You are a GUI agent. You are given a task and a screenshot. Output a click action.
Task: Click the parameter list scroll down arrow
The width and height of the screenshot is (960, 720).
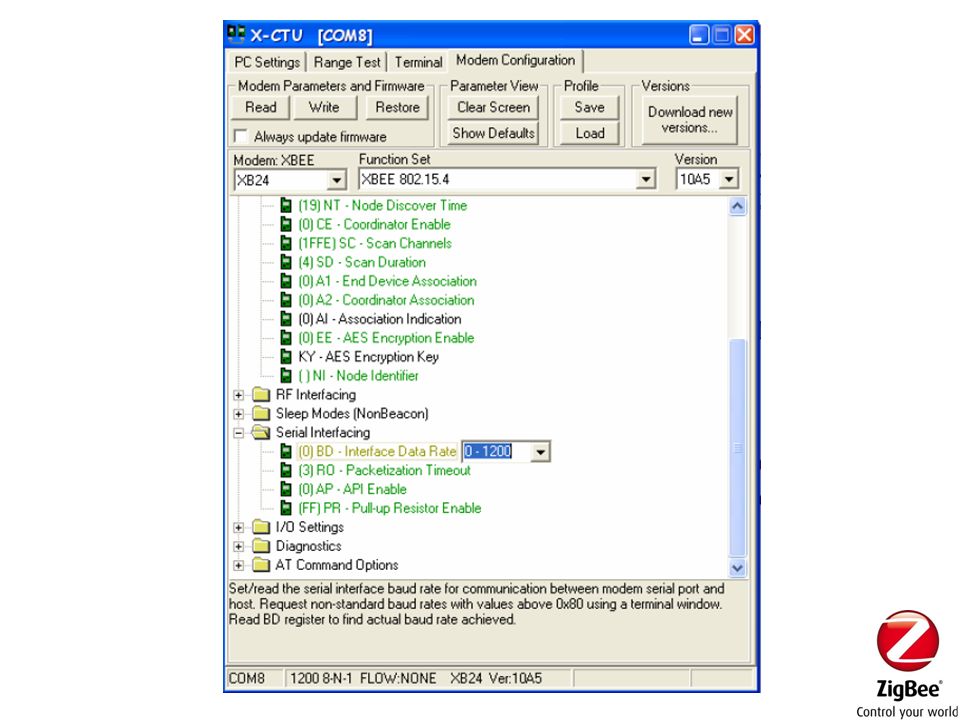[738, 568]
